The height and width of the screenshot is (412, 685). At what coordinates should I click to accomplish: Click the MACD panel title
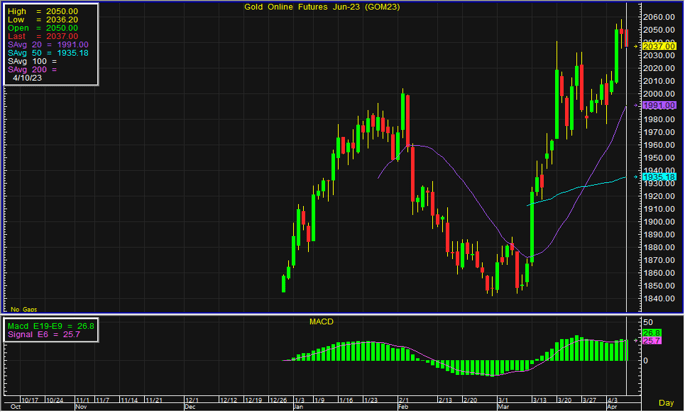click(319, 320)
